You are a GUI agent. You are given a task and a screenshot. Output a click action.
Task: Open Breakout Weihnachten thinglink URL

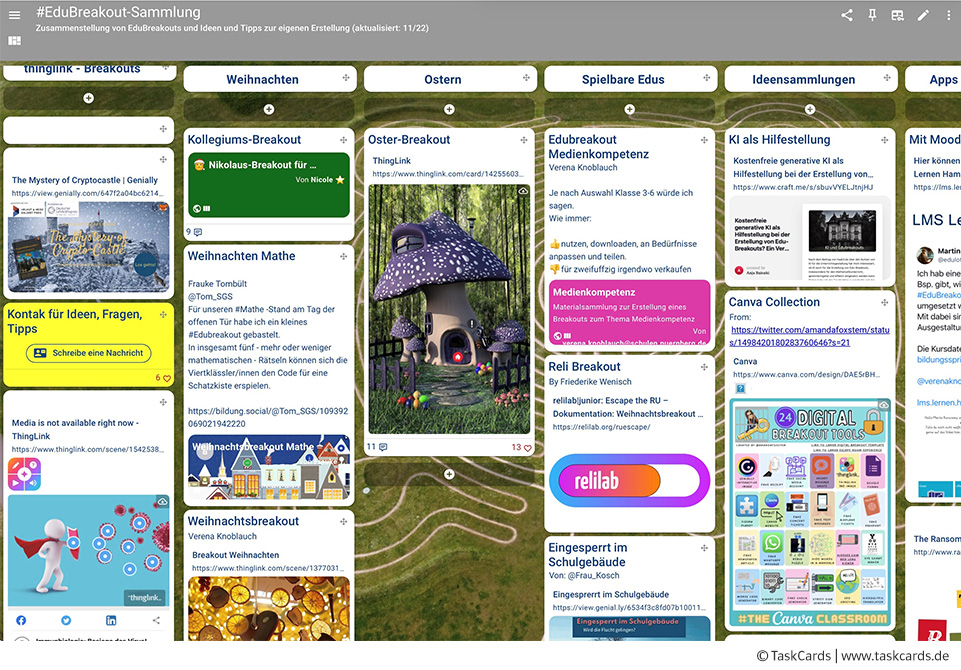[x=268, y=568]
